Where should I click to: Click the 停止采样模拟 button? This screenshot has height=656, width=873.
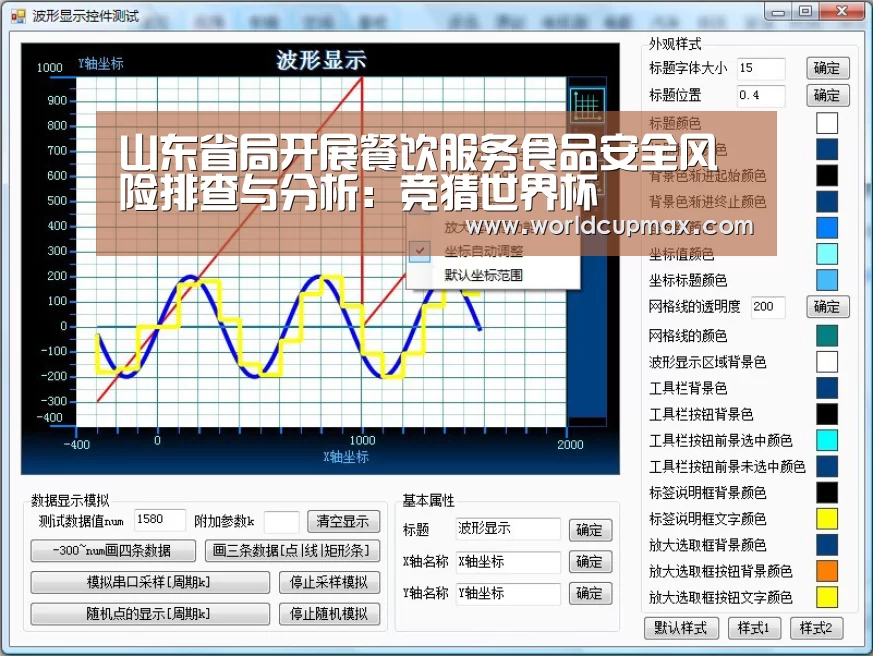330,582
